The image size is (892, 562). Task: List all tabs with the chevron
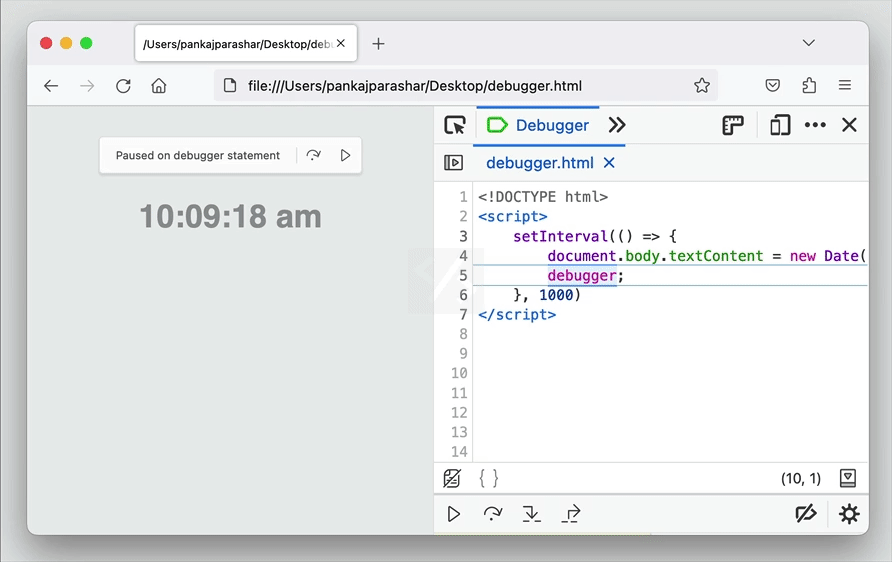pyautogui.click(x=808, y=43)
